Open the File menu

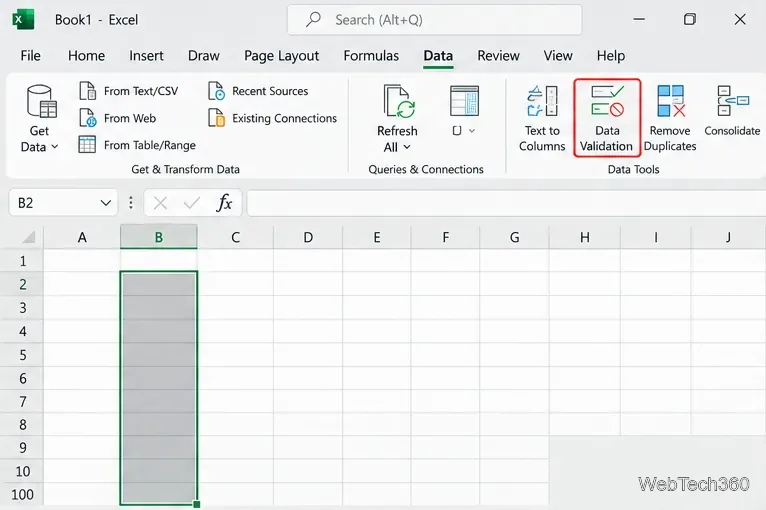tap(30, 56)
